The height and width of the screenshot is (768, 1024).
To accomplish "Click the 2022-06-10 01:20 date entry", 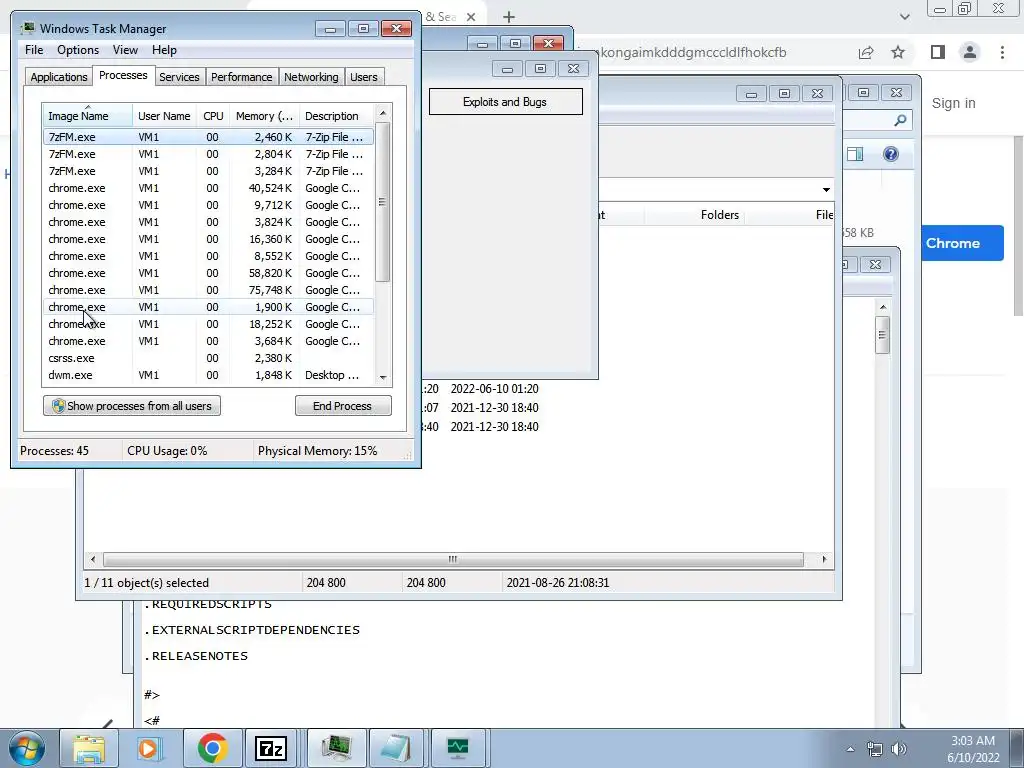I will click(x=494, y=389).
